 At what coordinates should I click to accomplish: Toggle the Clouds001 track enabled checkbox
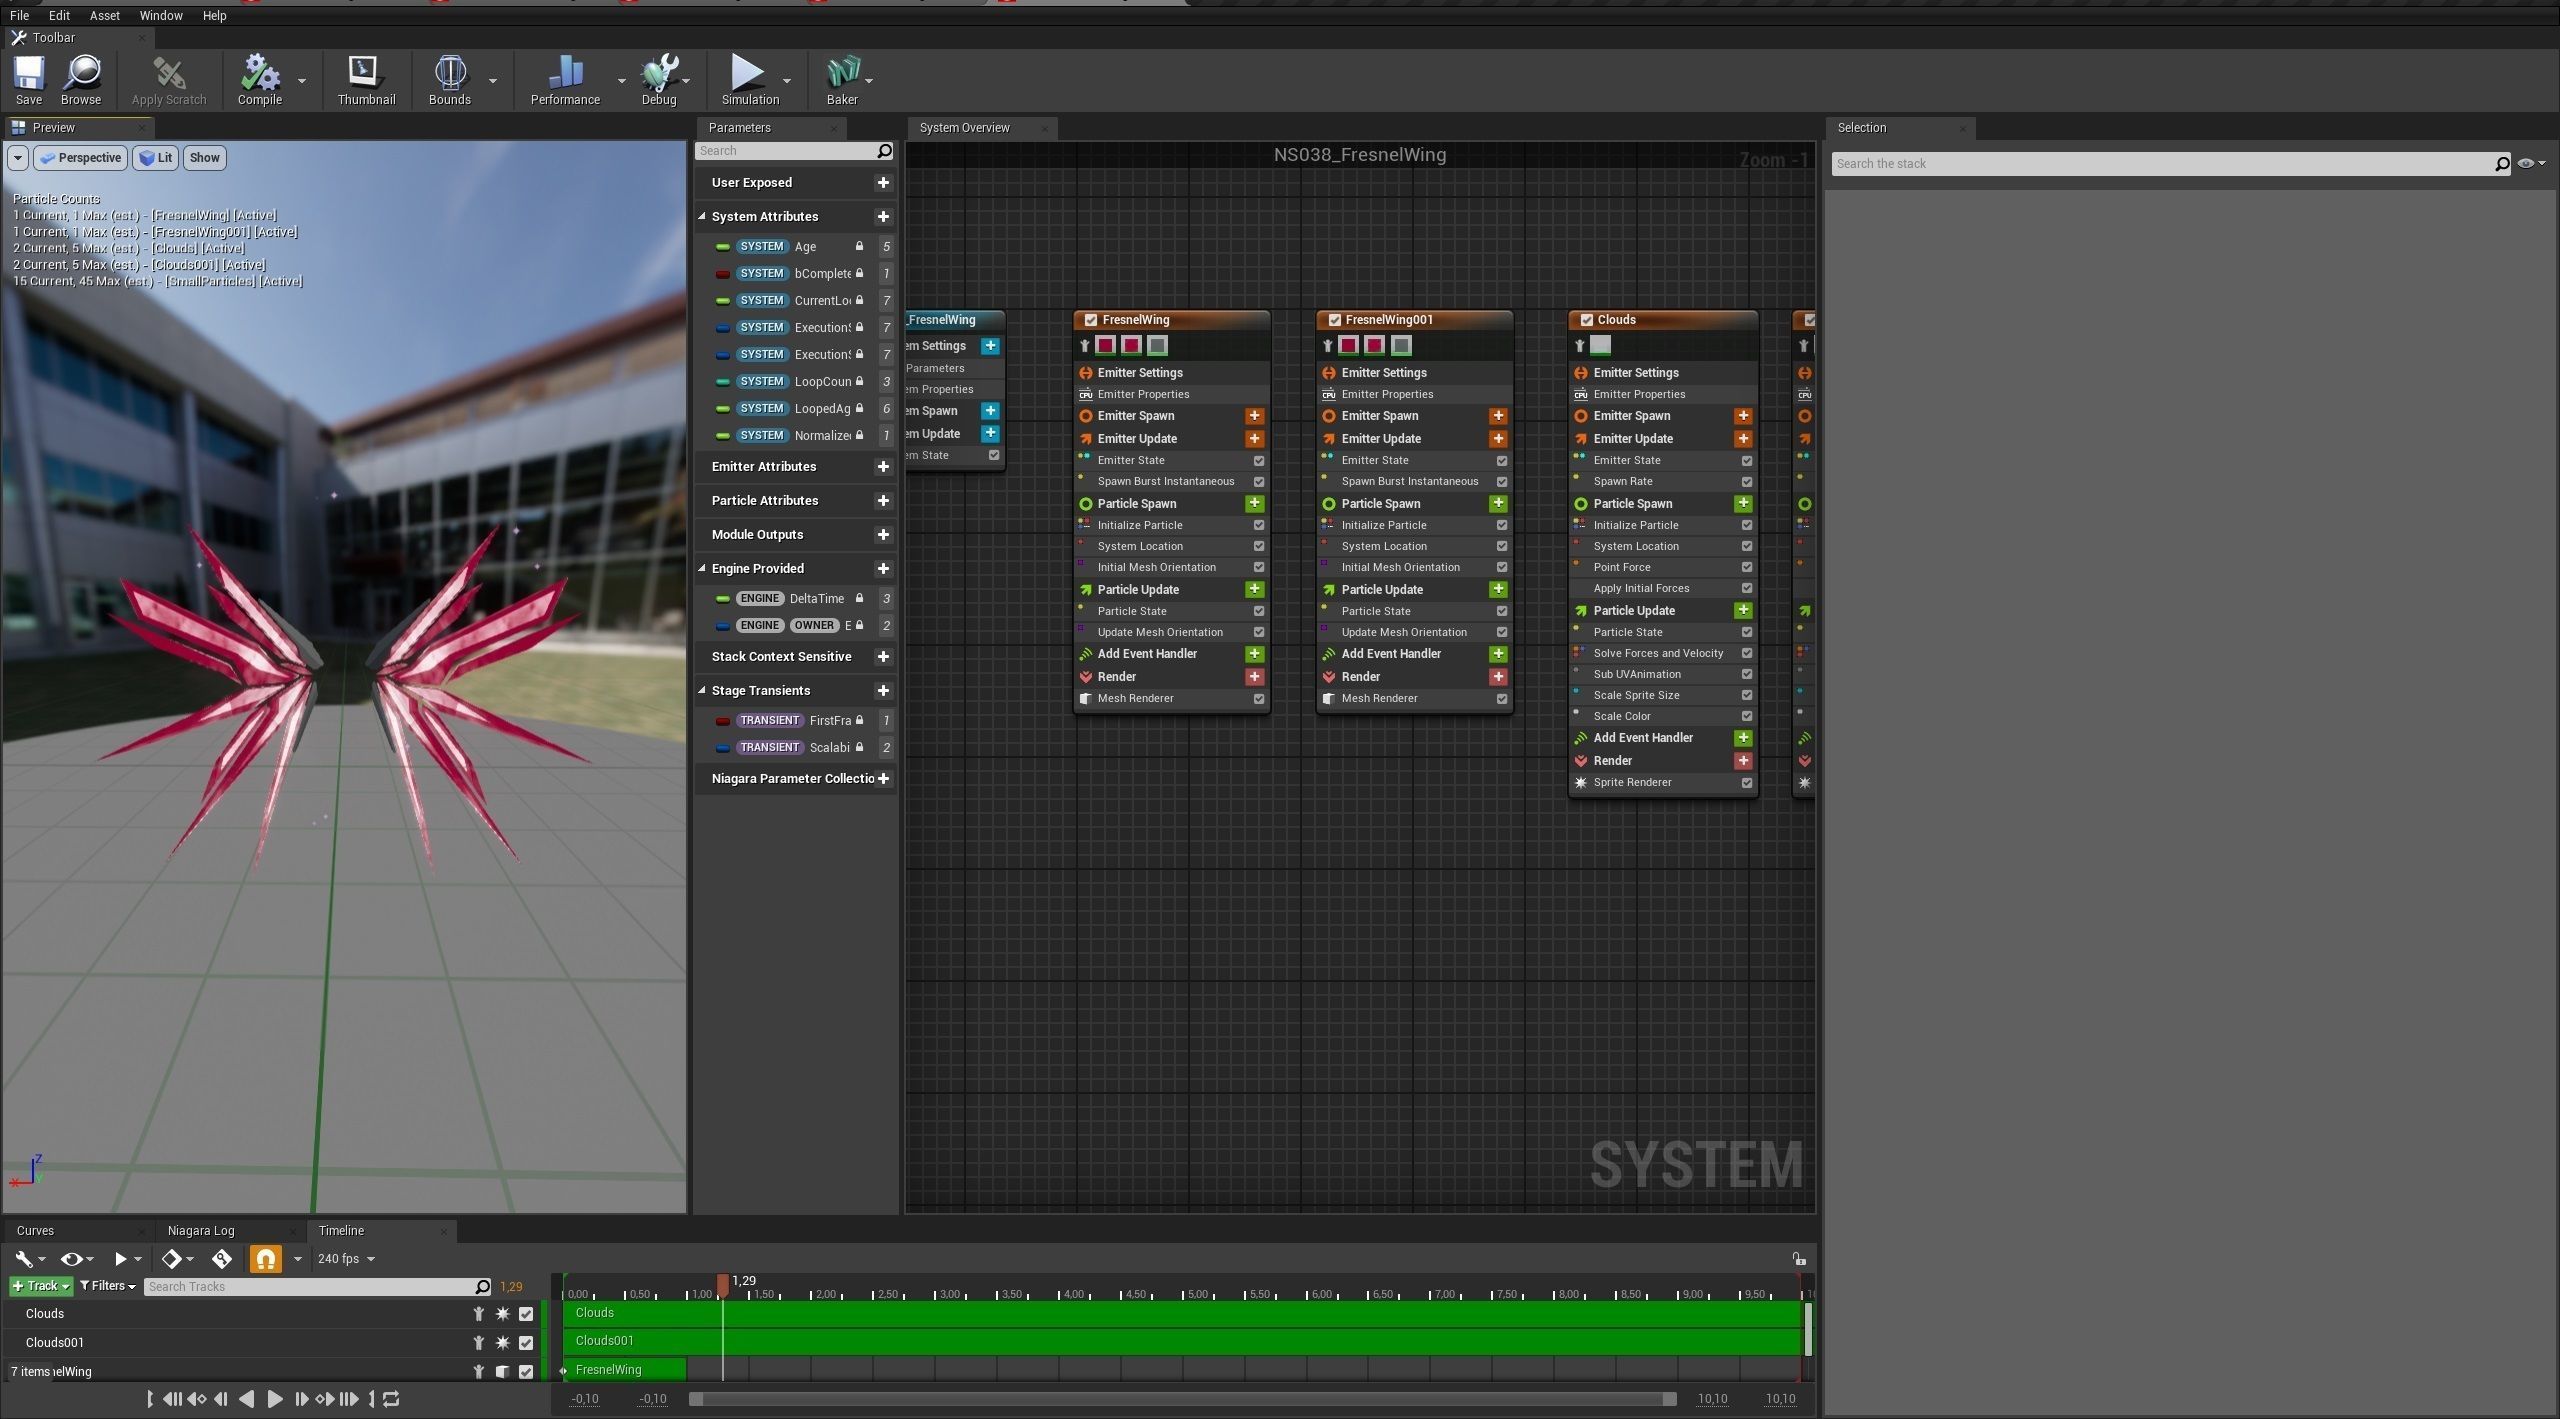click(526, 1343)
